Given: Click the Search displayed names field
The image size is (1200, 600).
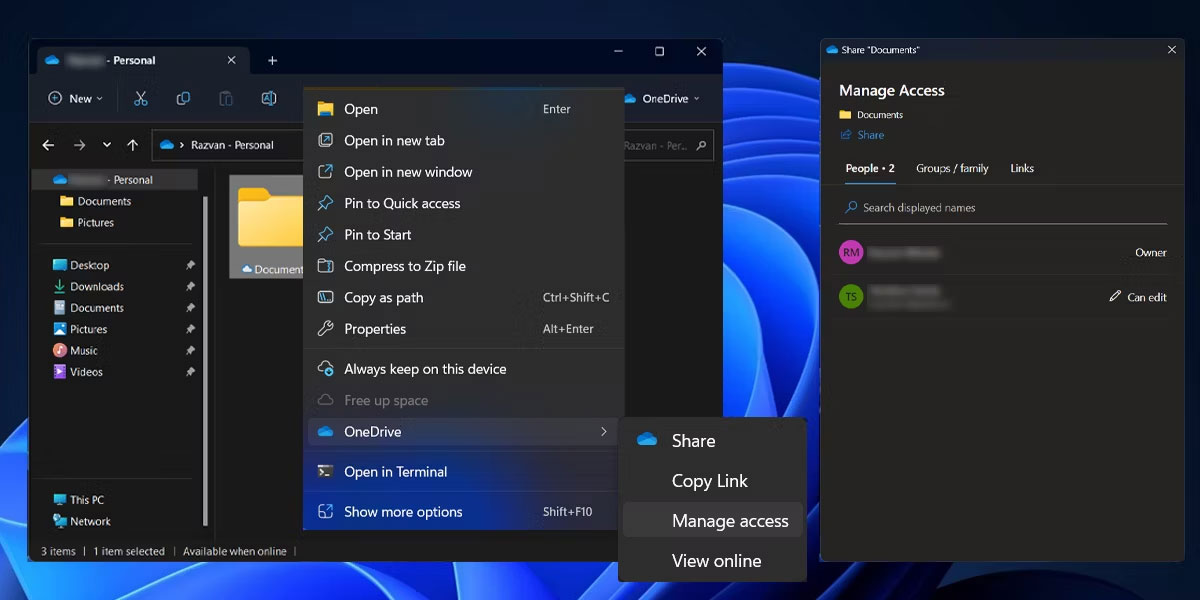Looking at the screenshot, I should click(1003, 208).
